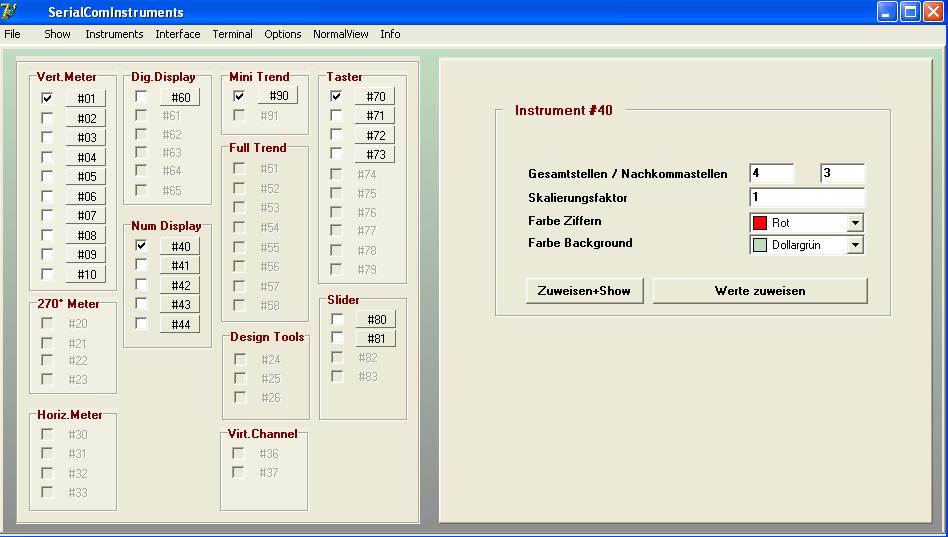
Task: Open the Rot color combo box
Action: coord(806,223)
